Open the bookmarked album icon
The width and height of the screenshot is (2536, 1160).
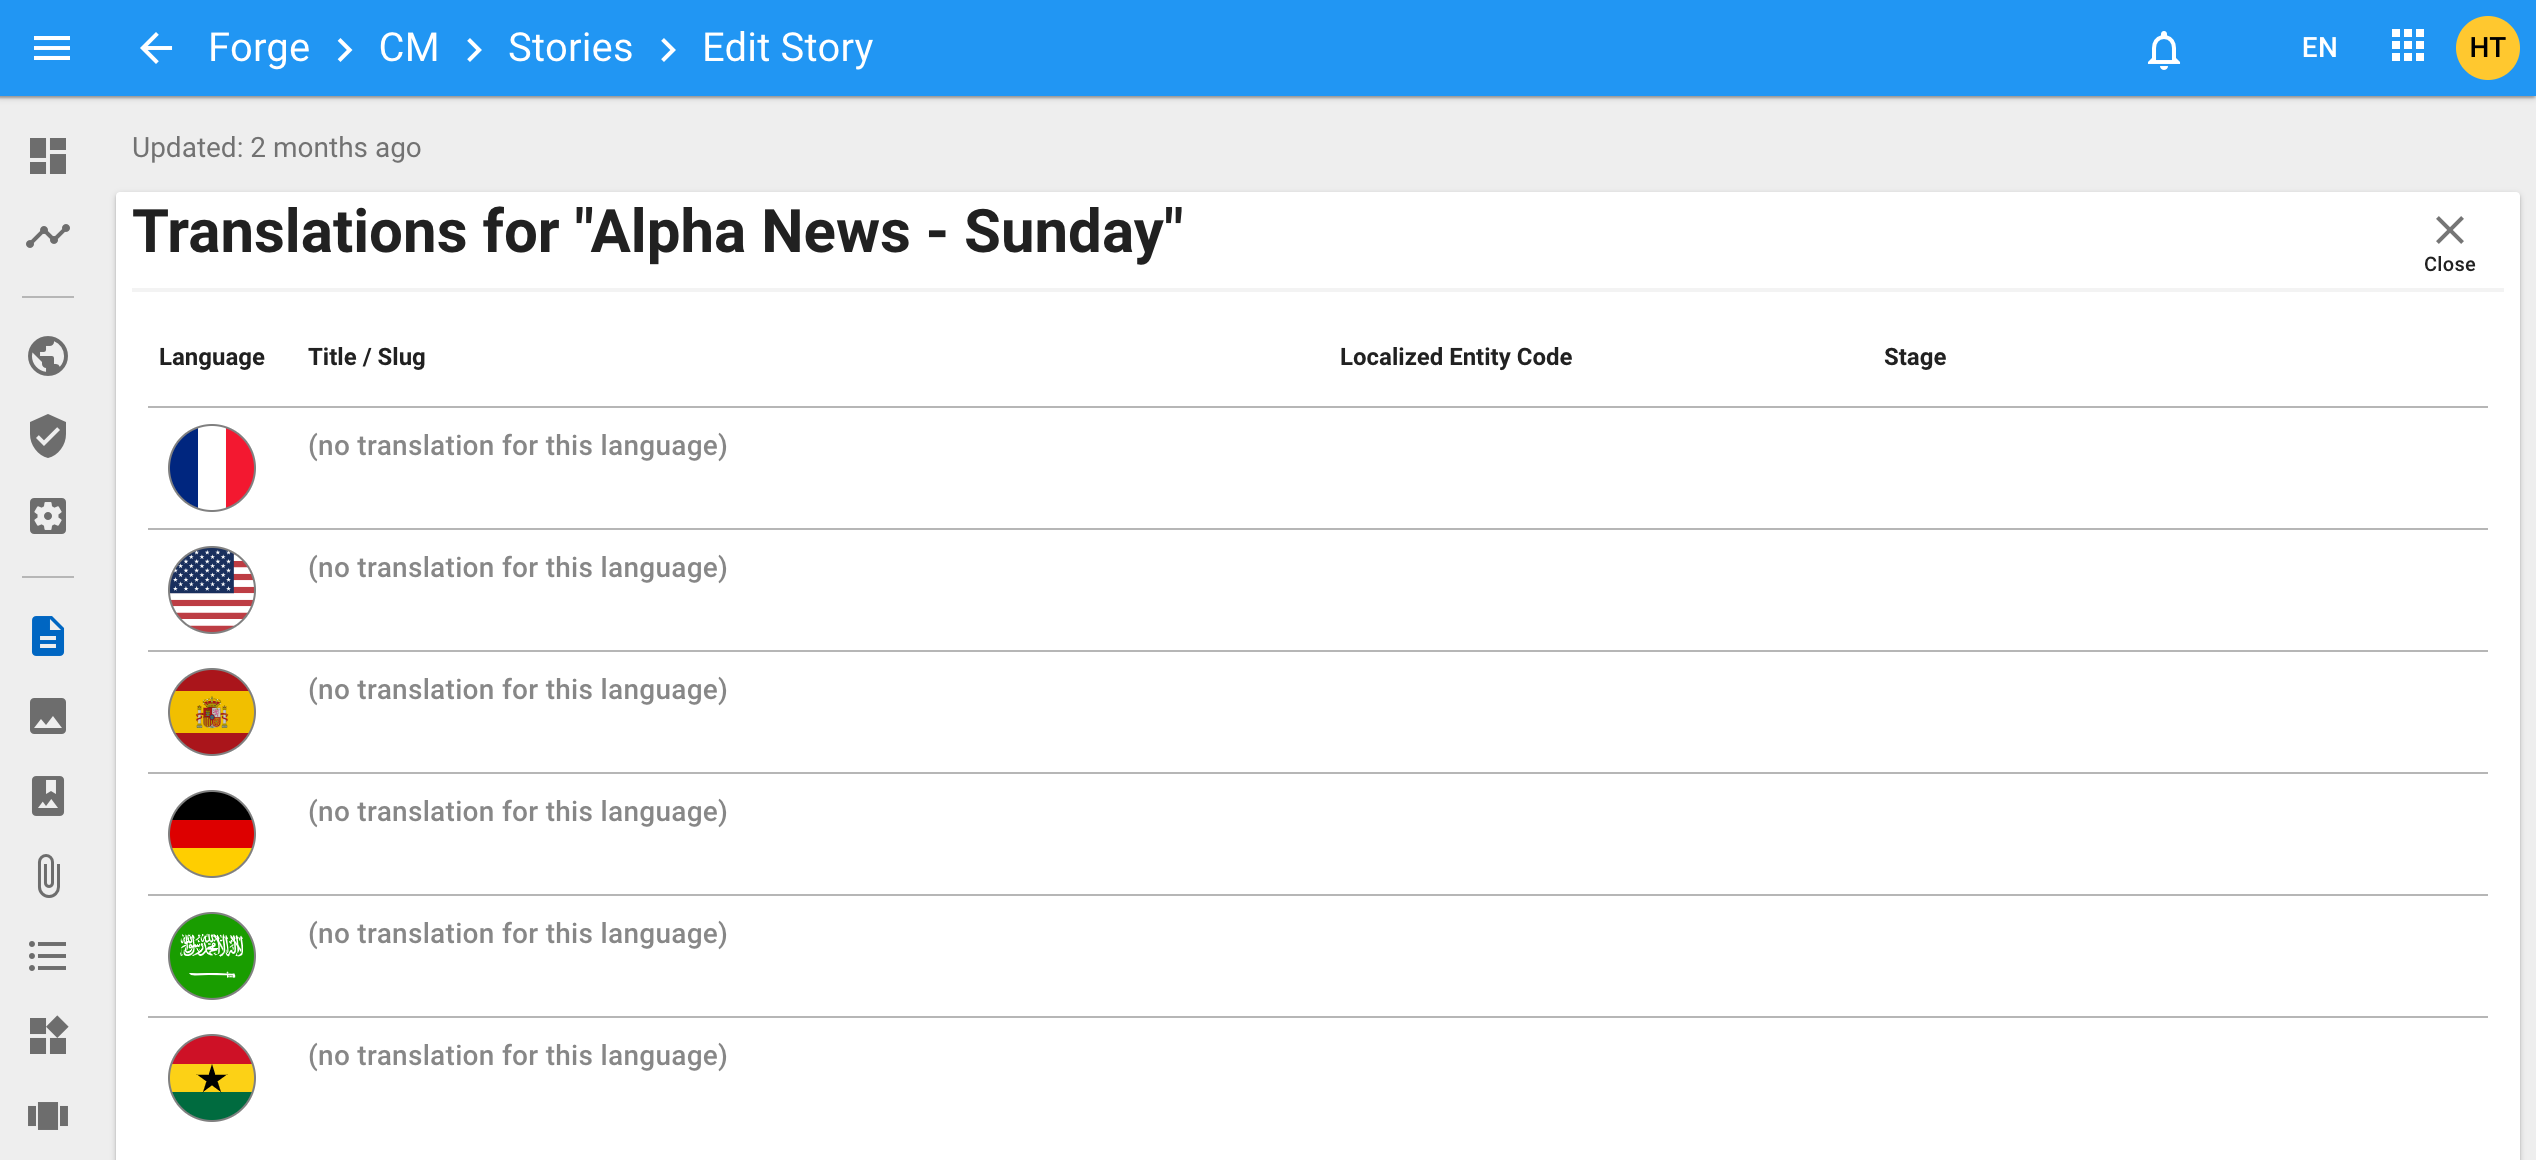[x=48, y=796]
